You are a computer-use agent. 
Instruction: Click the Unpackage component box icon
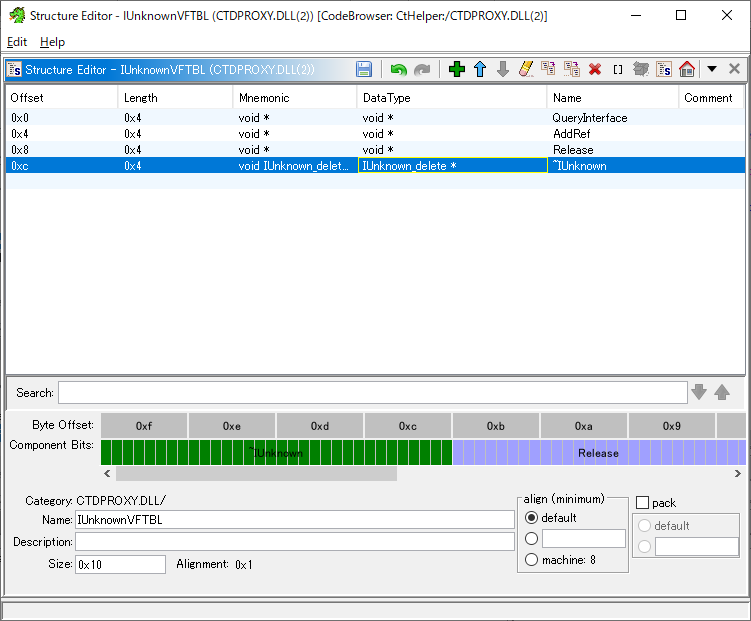pyautogui.click(x=641, y=69)
